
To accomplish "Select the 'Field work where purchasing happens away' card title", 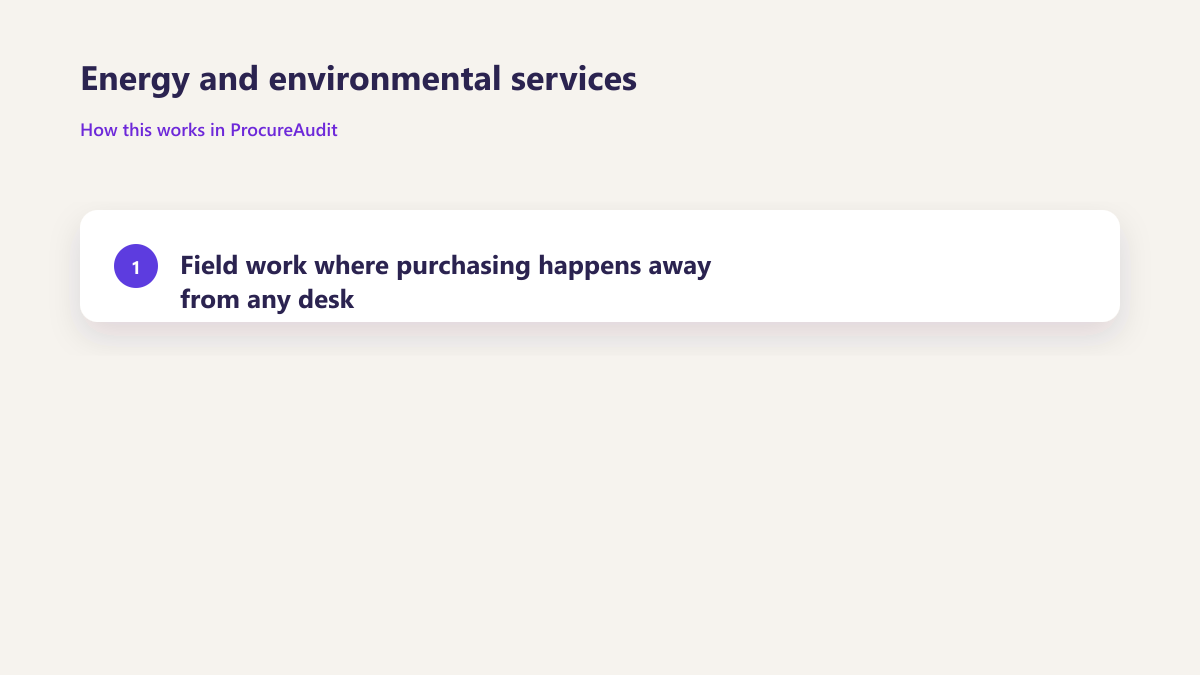I will (445, 282).
